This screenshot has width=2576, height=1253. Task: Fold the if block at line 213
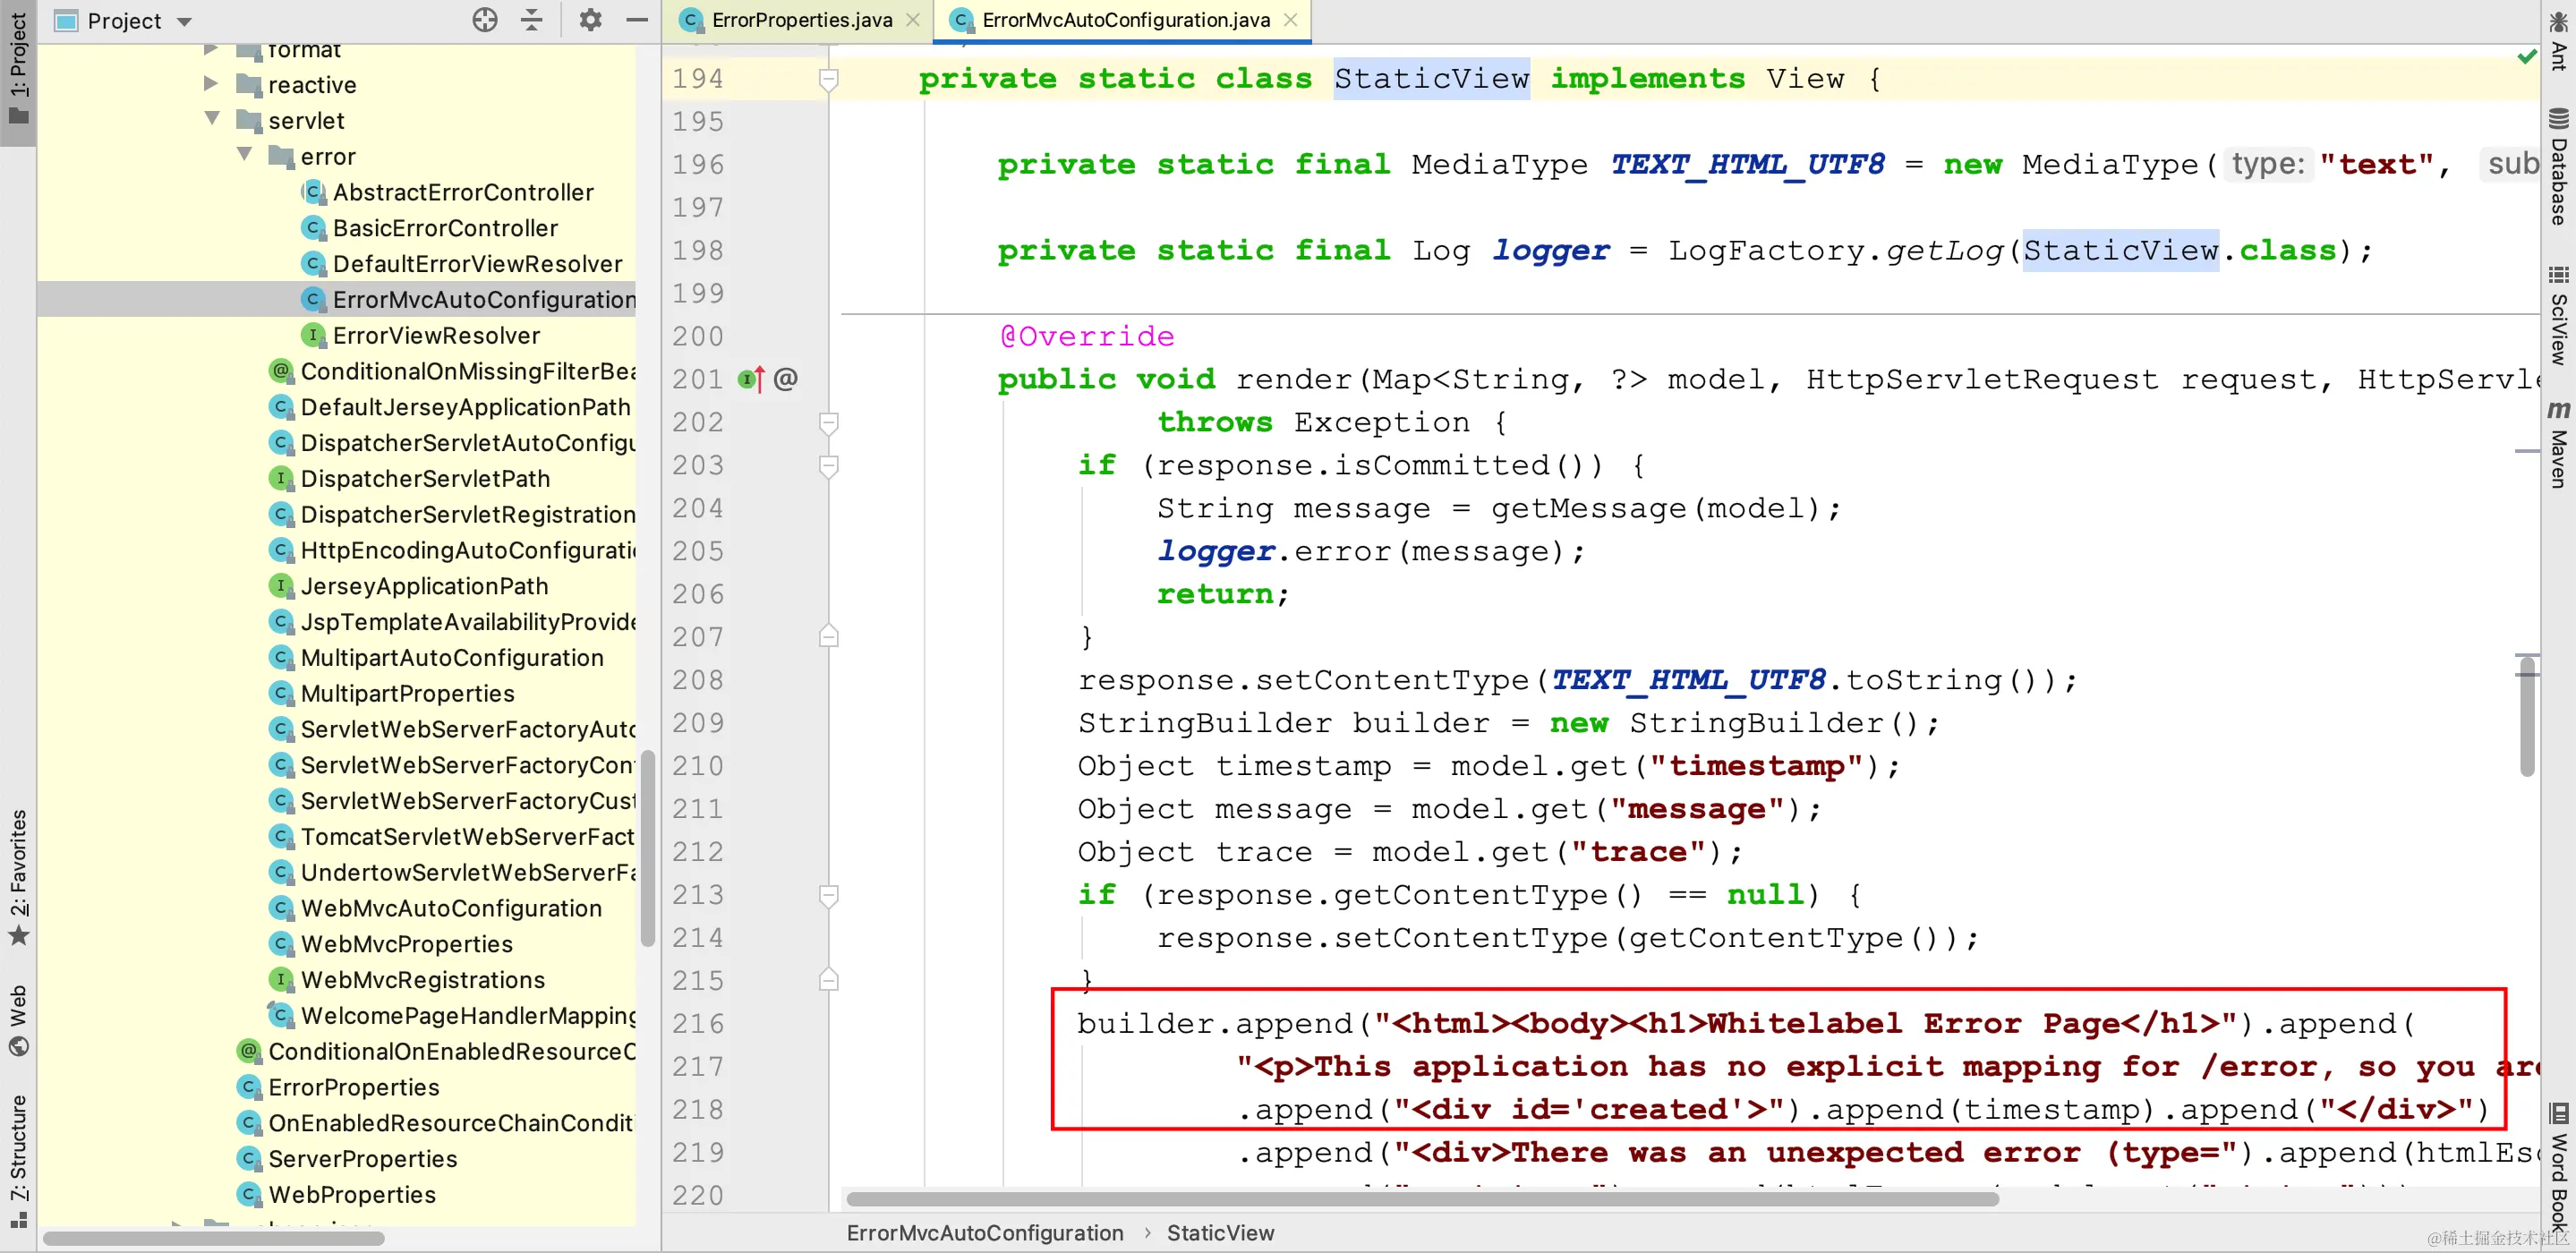click(x=828, y=896)
